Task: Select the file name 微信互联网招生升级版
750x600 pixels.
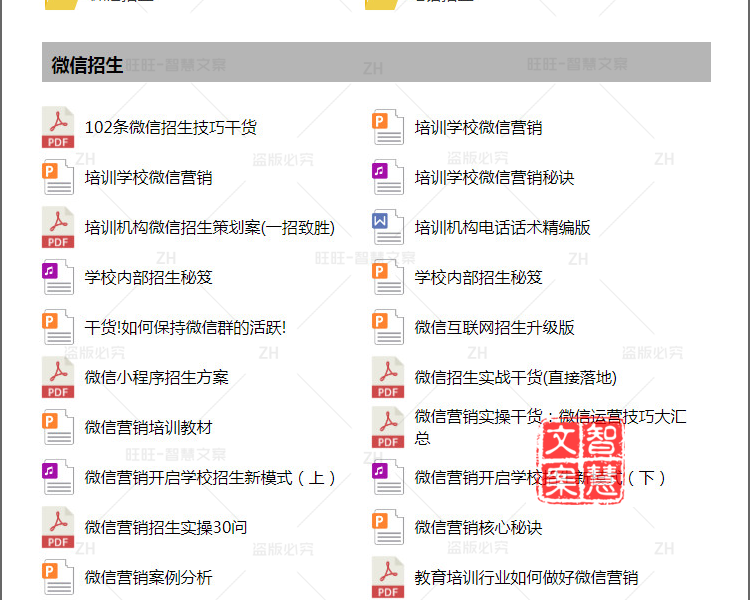Action: (495, 327)
